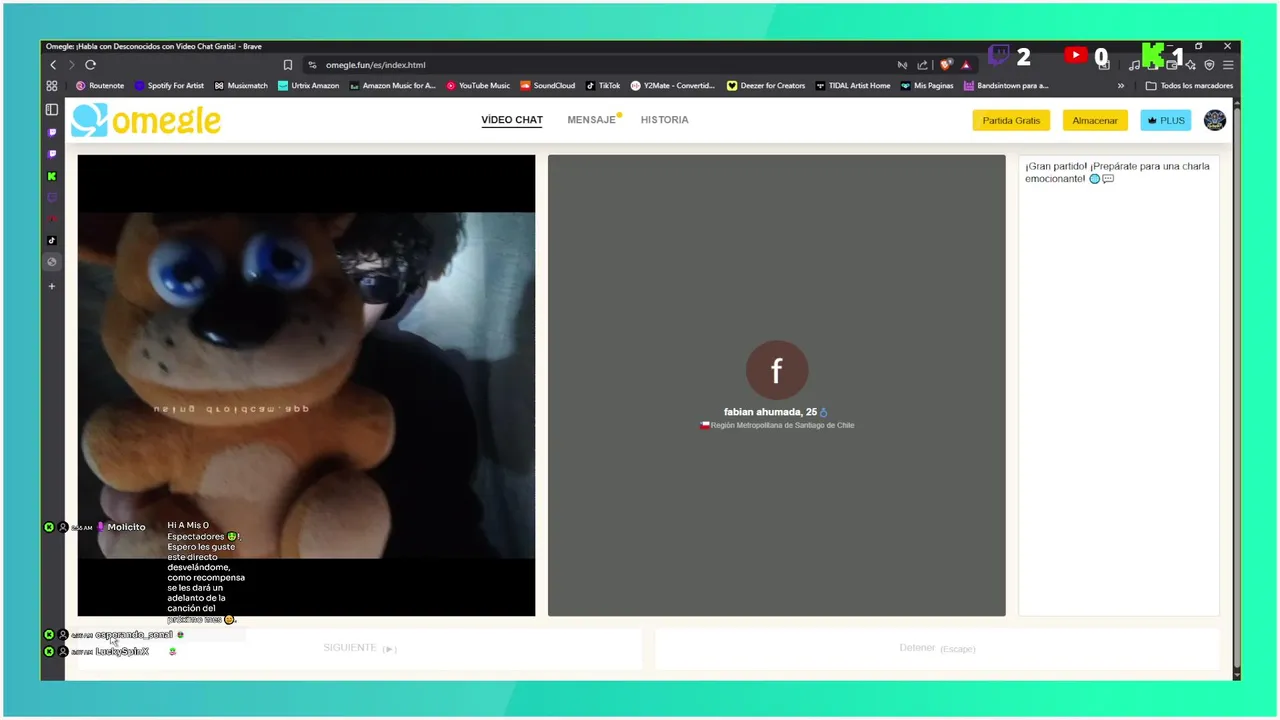
Task: Open the TikTok shortcut in the sidebar
Action: 52,240
